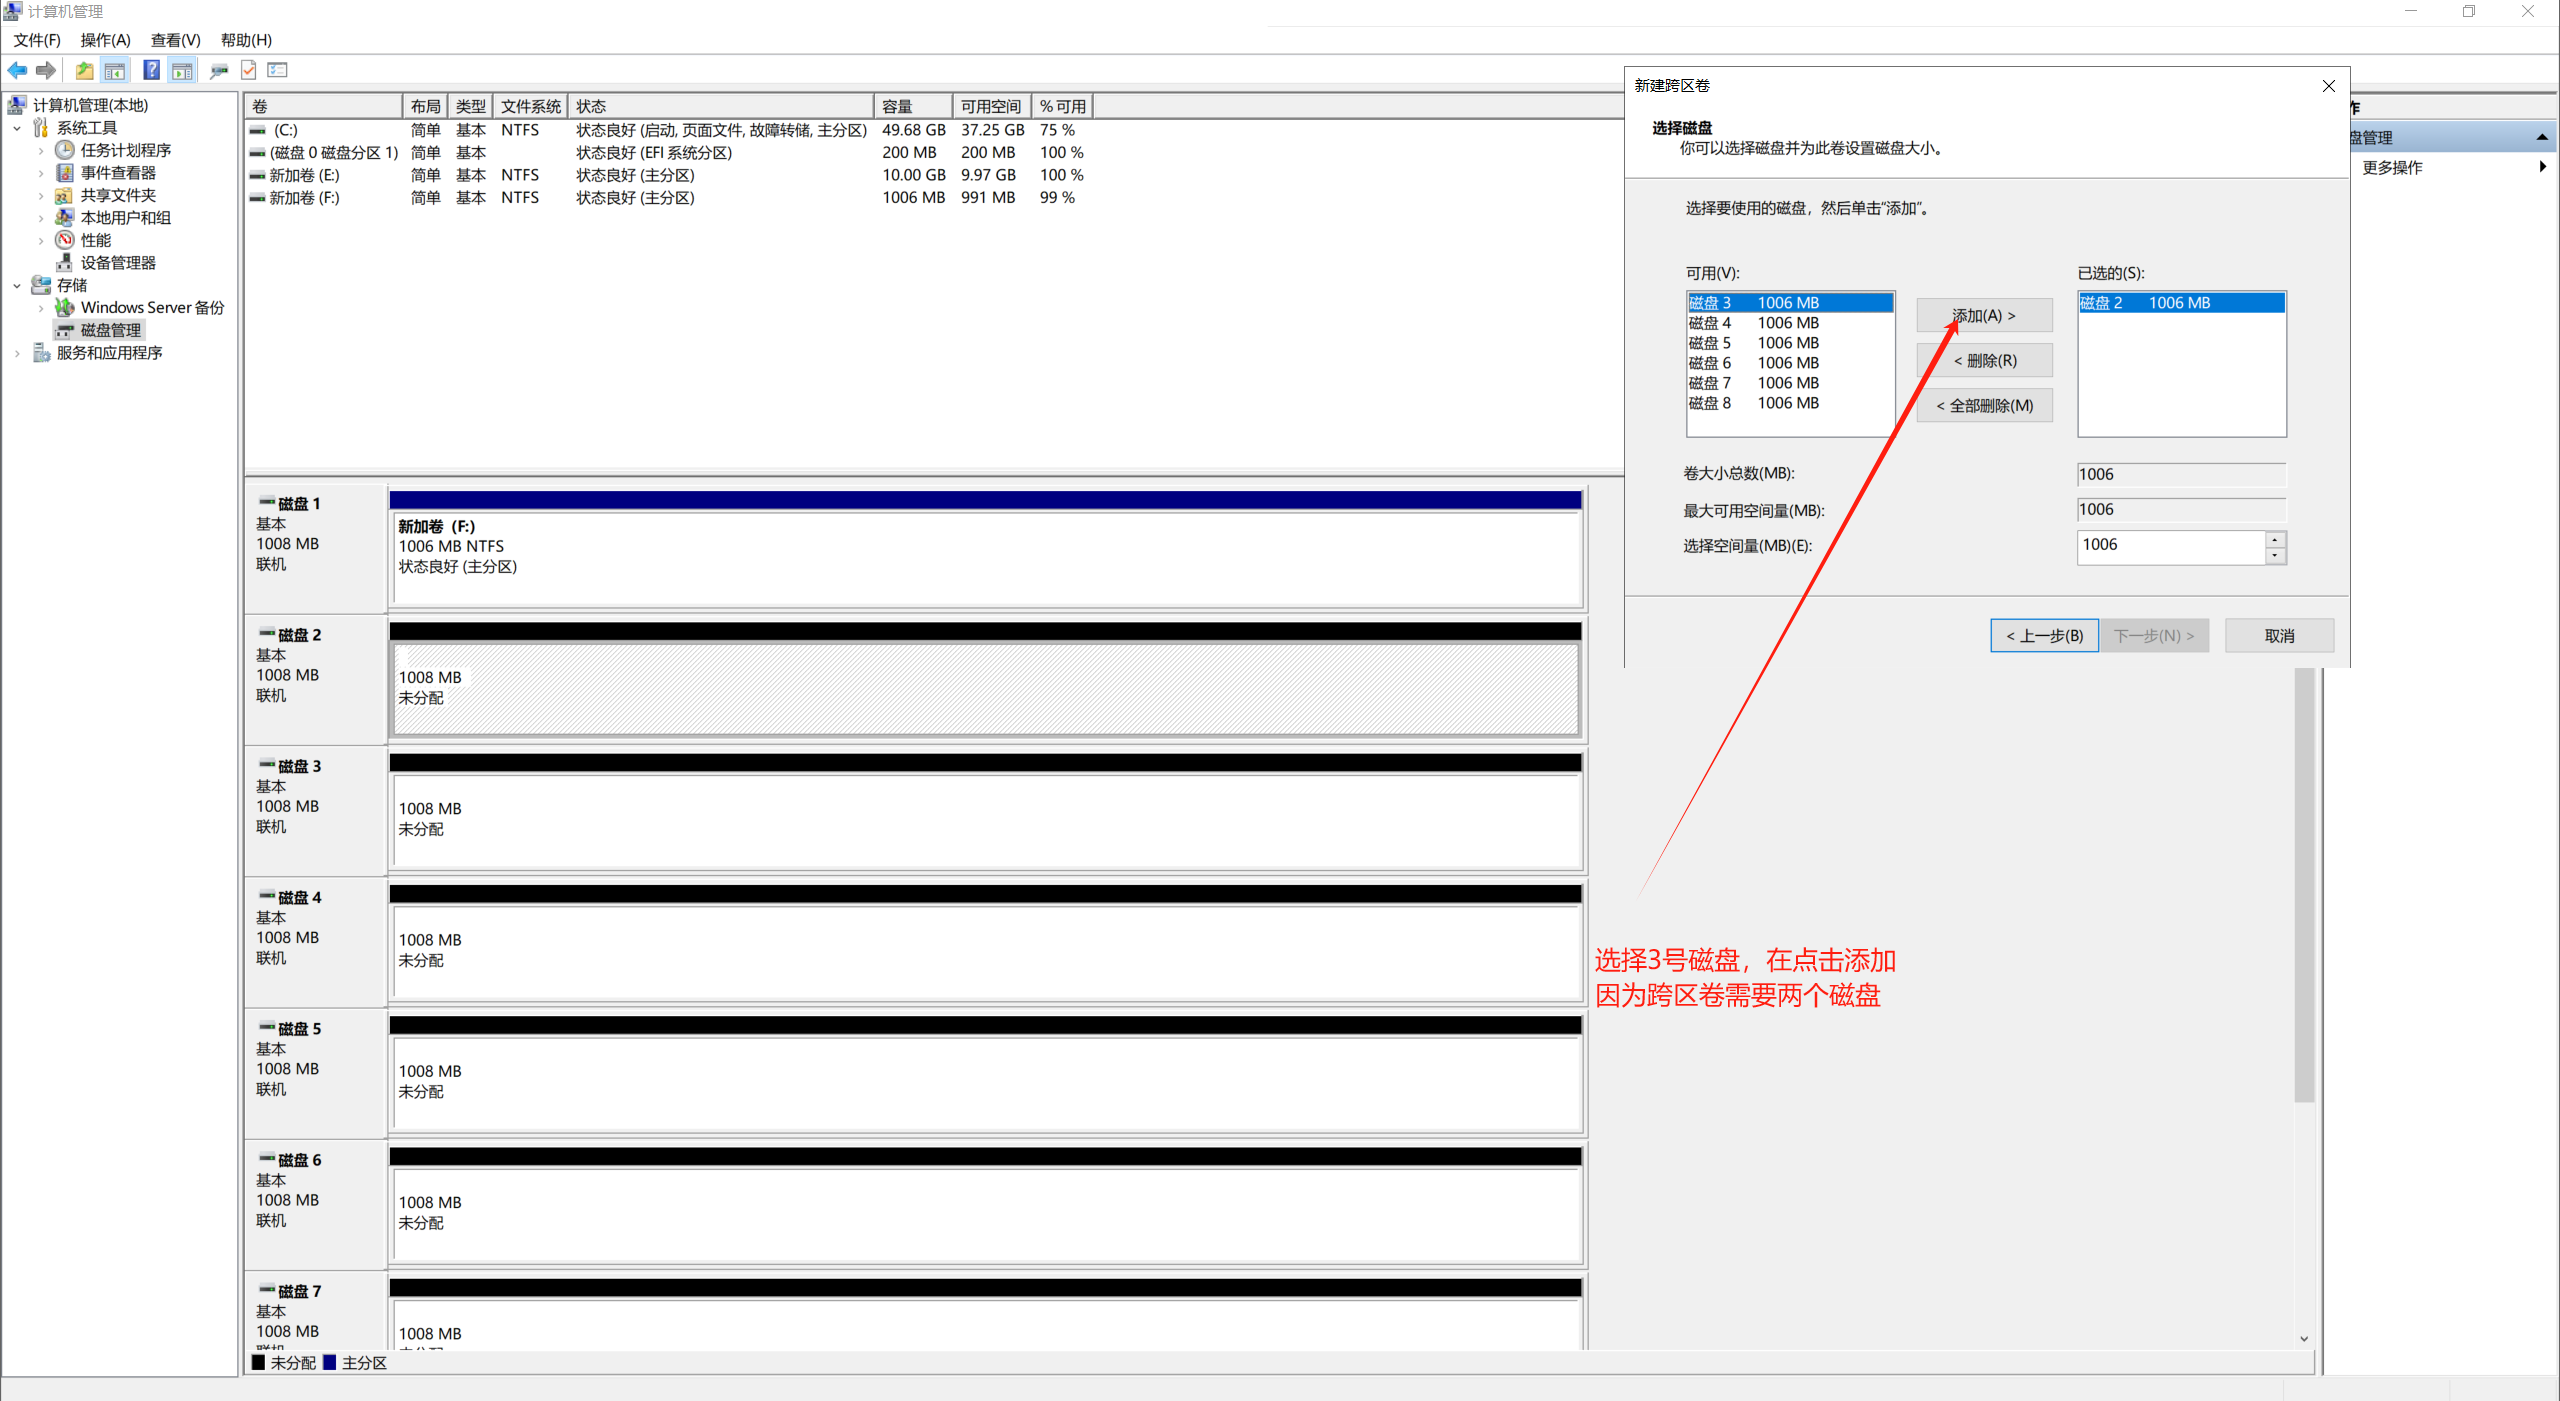Increase 选择空间量 with the up spinner arrow
2560x1401 pixels.
[x=2274, y=540]
